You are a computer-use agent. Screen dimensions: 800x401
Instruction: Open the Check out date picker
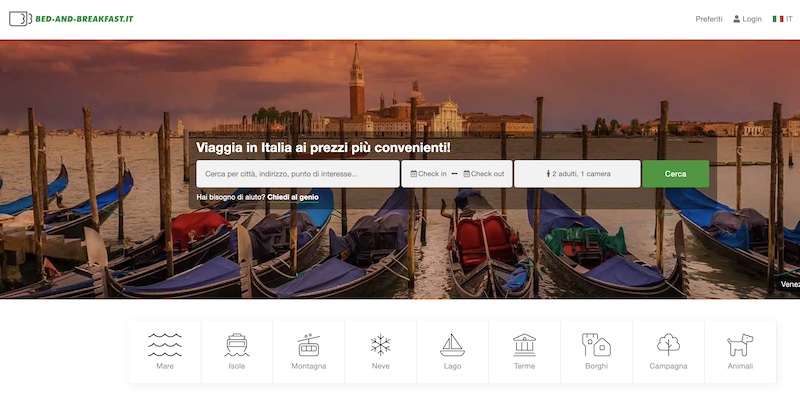(x=484, y=174)
